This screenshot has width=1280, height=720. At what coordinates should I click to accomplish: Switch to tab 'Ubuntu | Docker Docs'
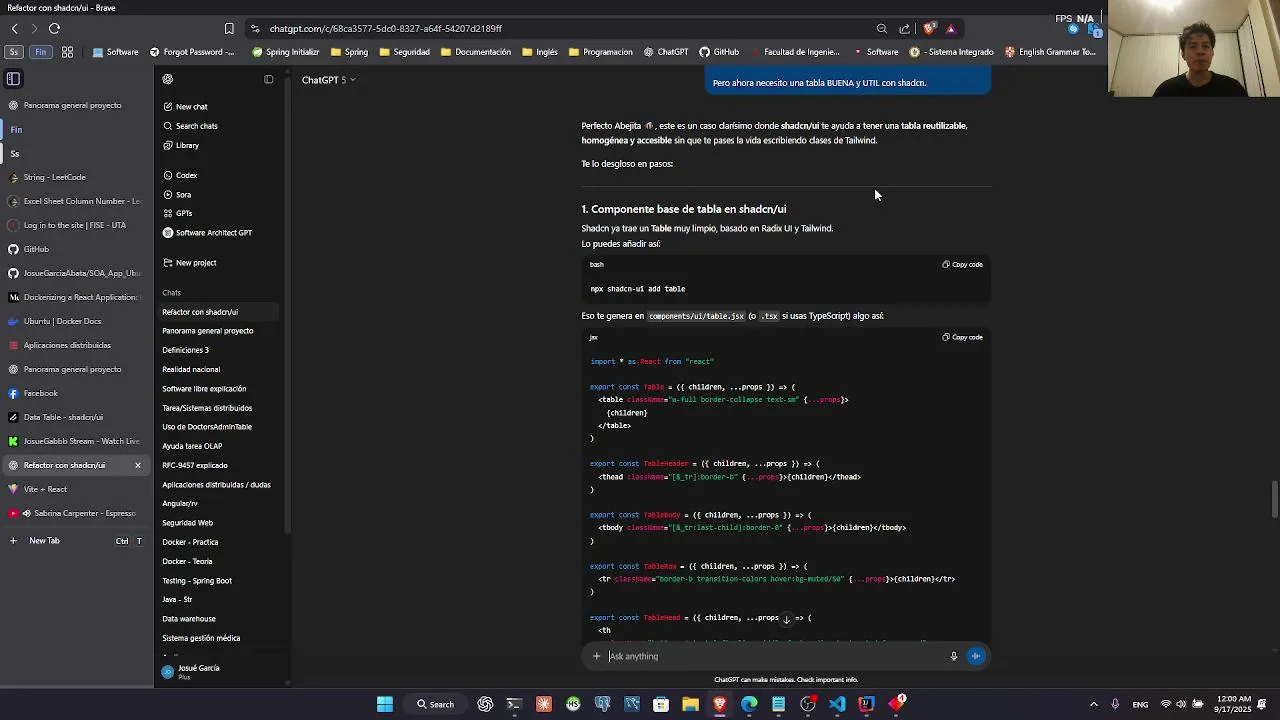click(75, 321)
